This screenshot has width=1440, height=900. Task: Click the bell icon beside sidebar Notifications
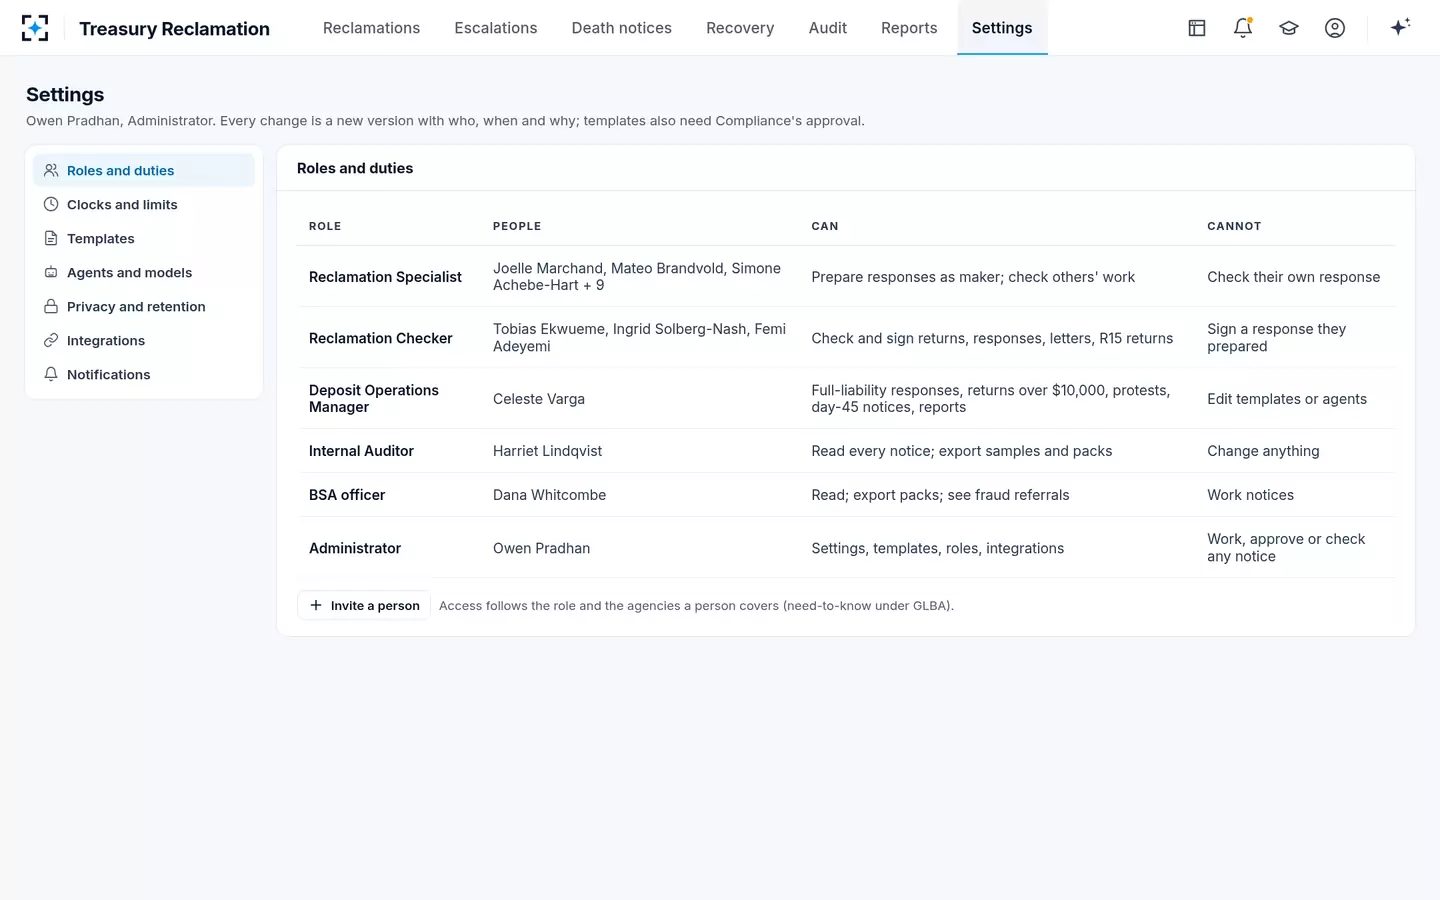51,374
